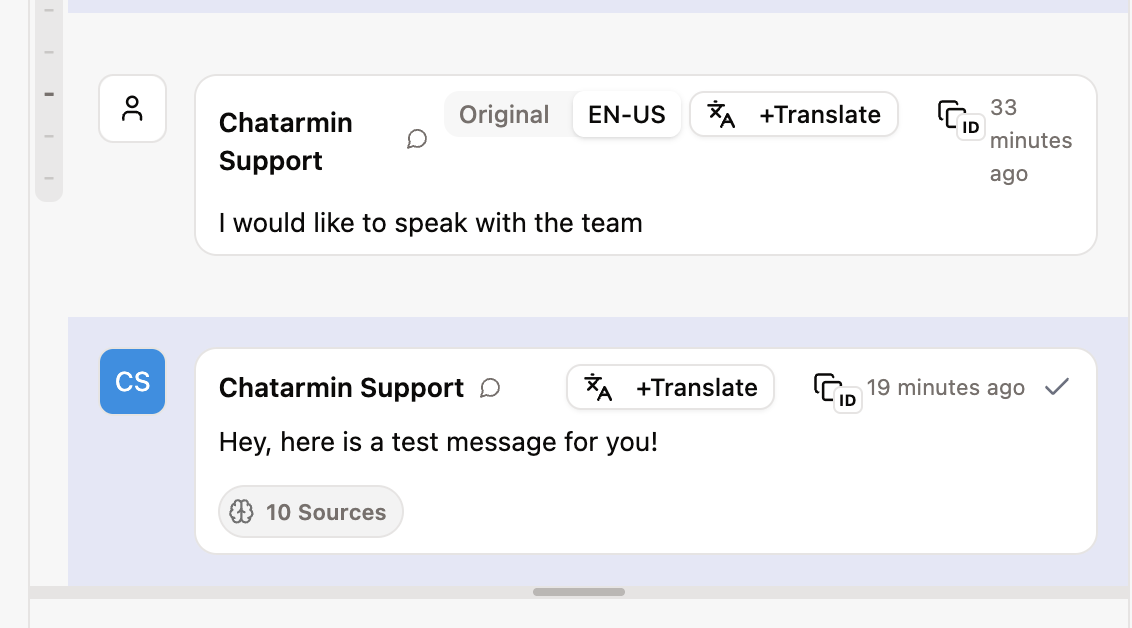Click the checkmark delivery status icon
Image resolution: width=1132 pixels, height=628 pixels.
(1056, 387)
